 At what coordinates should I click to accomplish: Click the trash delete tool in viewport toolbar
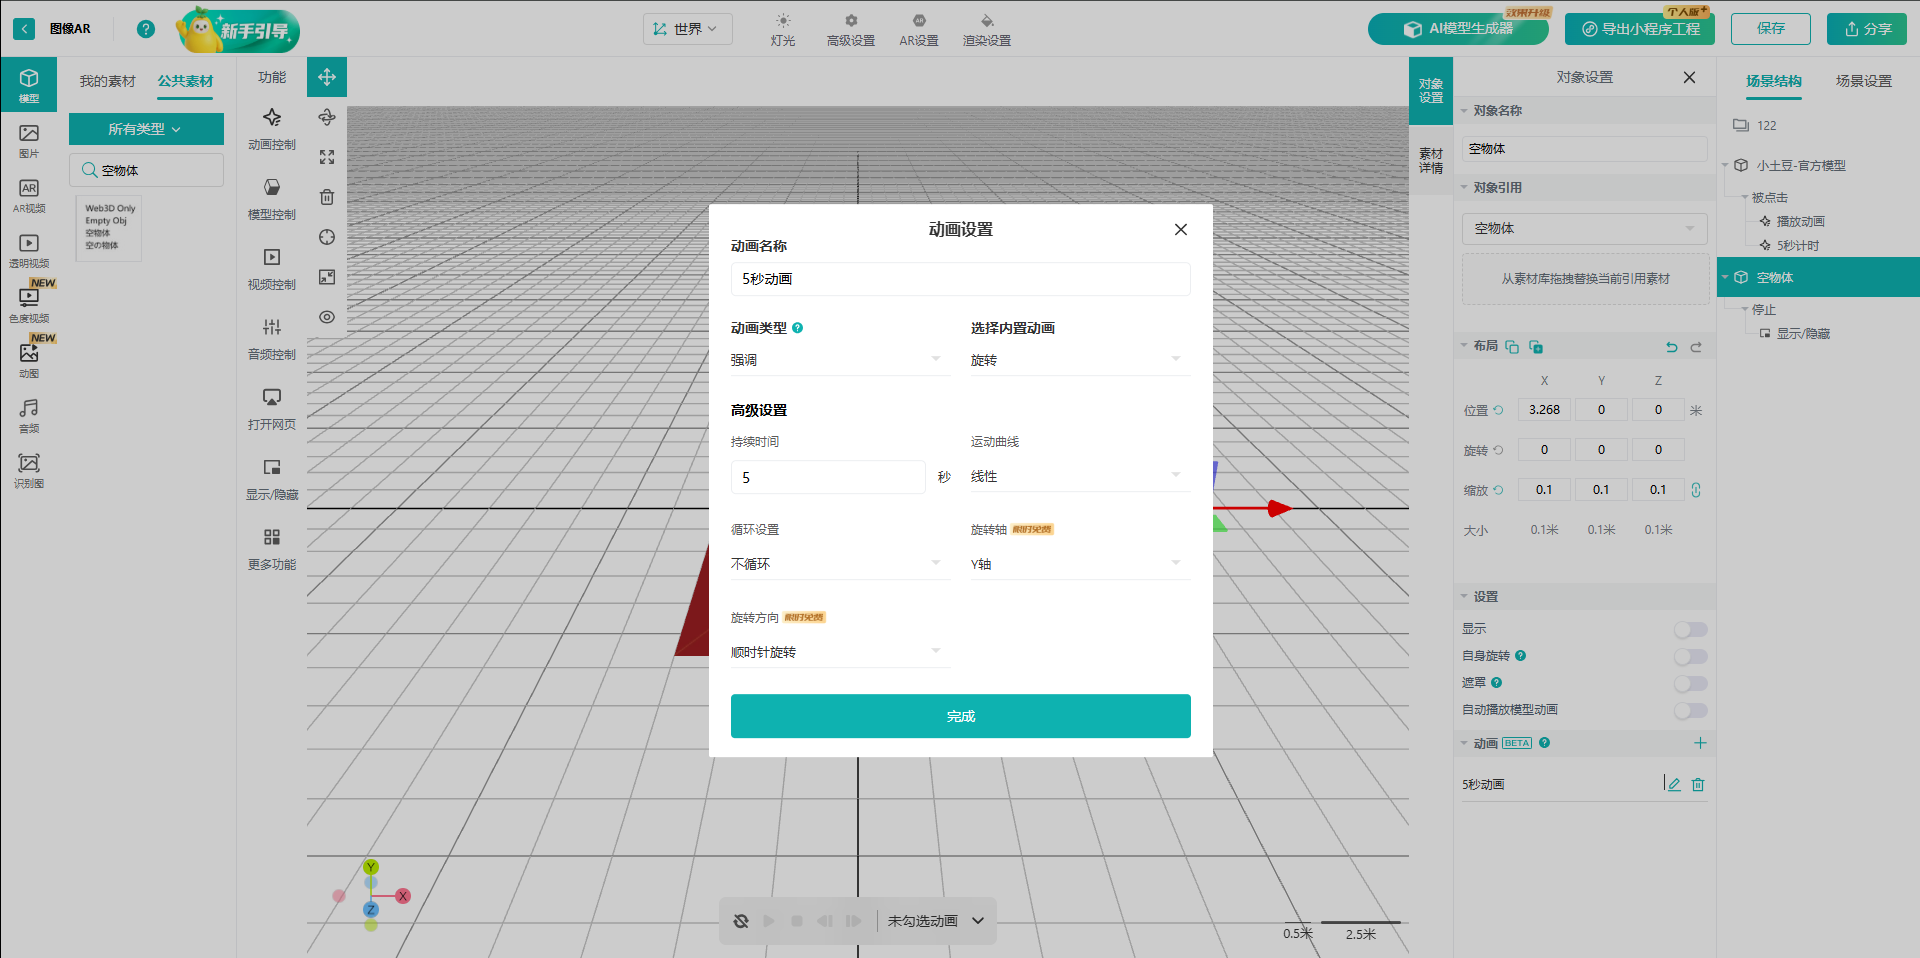coord(327,197)
